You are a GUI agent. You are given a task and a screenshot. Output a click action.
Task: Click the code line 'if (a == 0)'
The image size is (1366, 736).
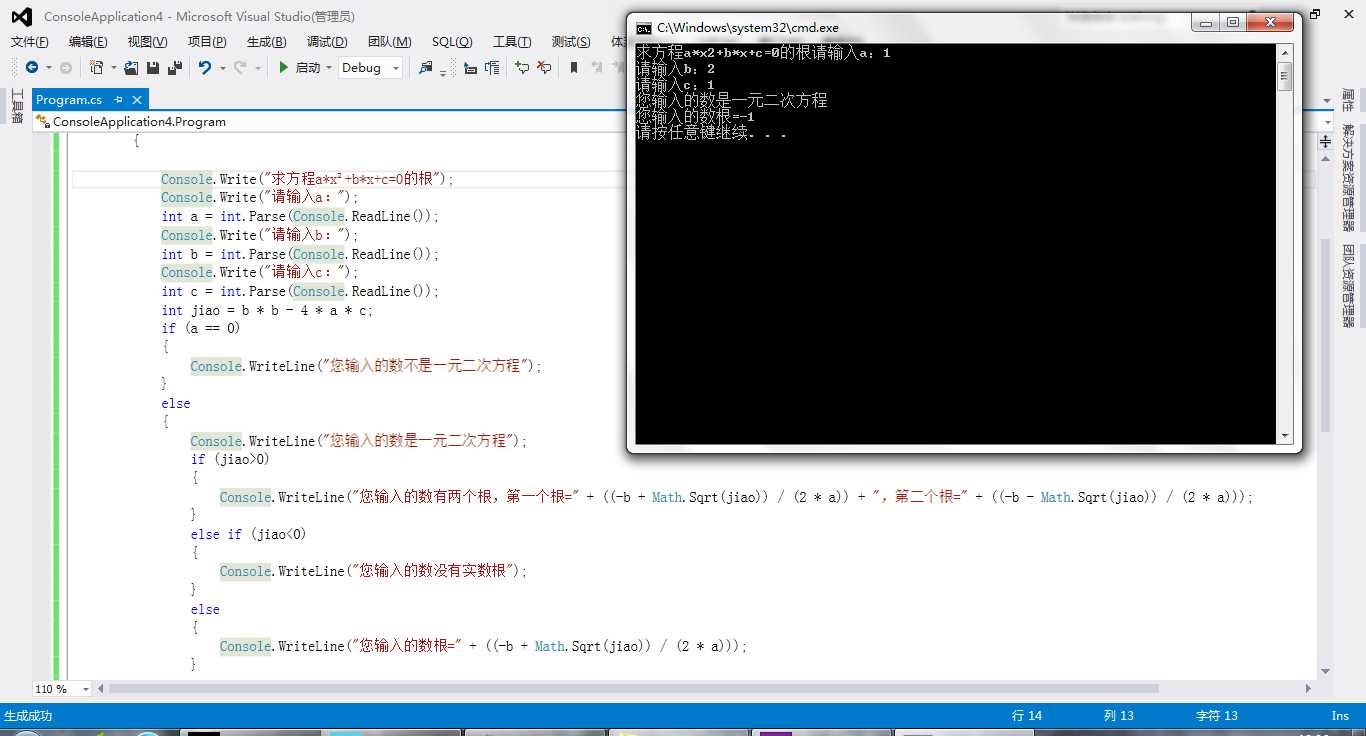[x=201, y=328]
